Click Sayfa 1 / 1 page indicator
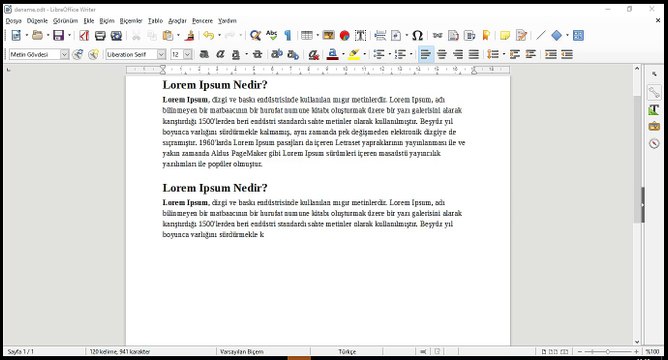This screenshot has height=360, width=668. click(20, 351)
